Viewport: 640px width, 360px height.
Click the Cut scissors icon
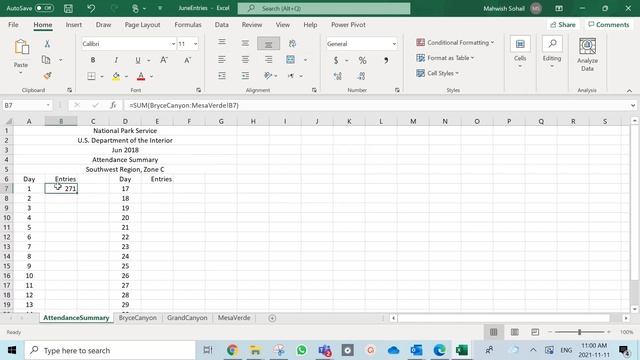tap(47, 44)
